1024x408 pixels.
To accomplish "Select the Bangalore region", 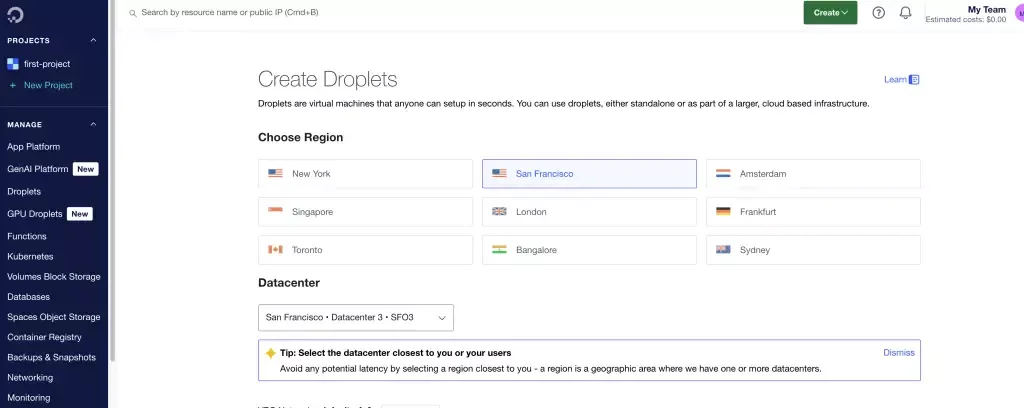I will coord(589,249).
